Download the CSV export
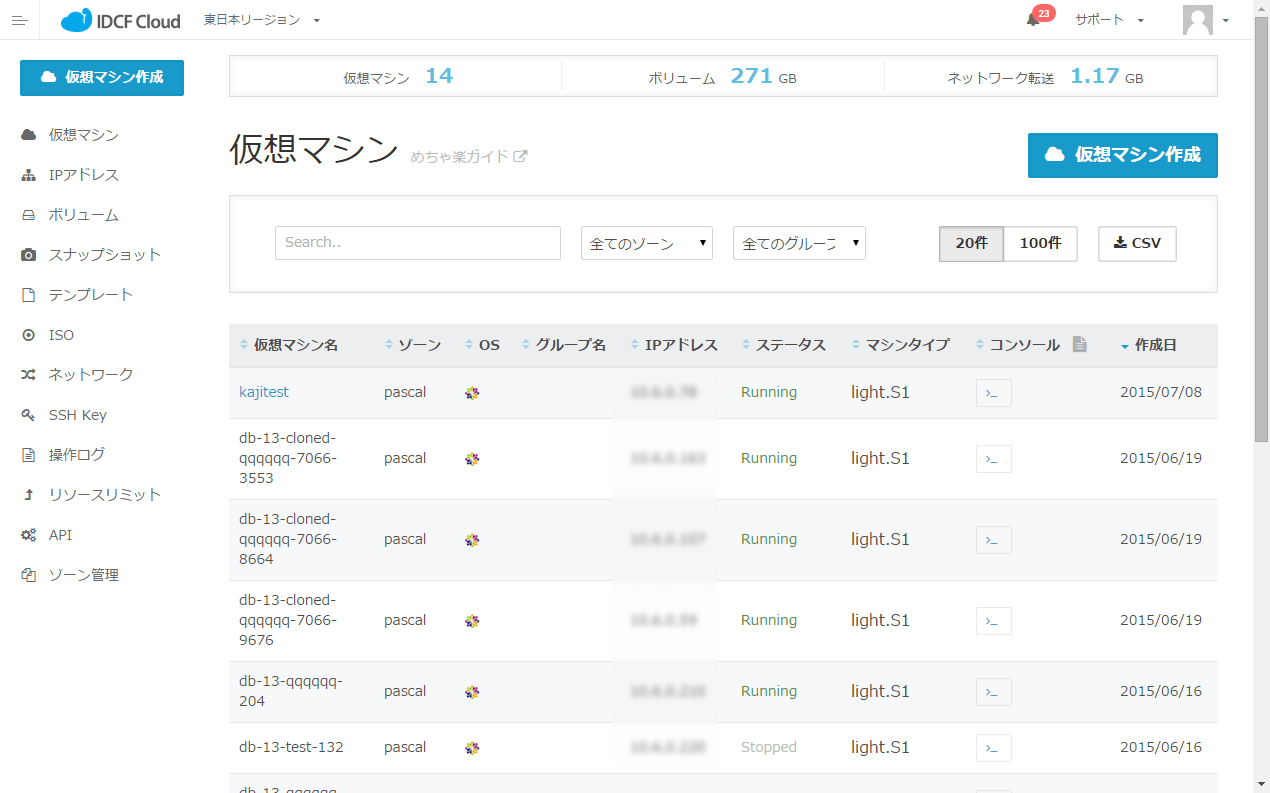Image resolution: width=1270 pixels, height=793 pixels. click(x=1137, y=243)
